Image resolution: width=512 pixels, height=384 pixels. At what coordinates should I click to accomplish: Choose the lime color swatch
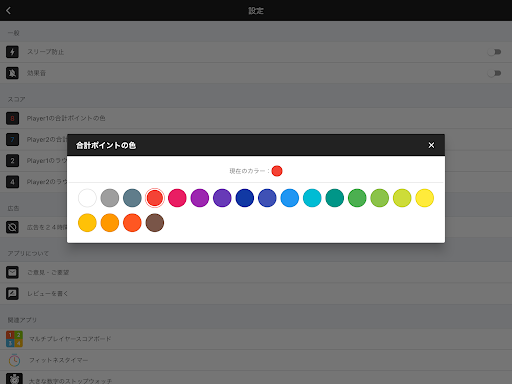click(402, 198)
